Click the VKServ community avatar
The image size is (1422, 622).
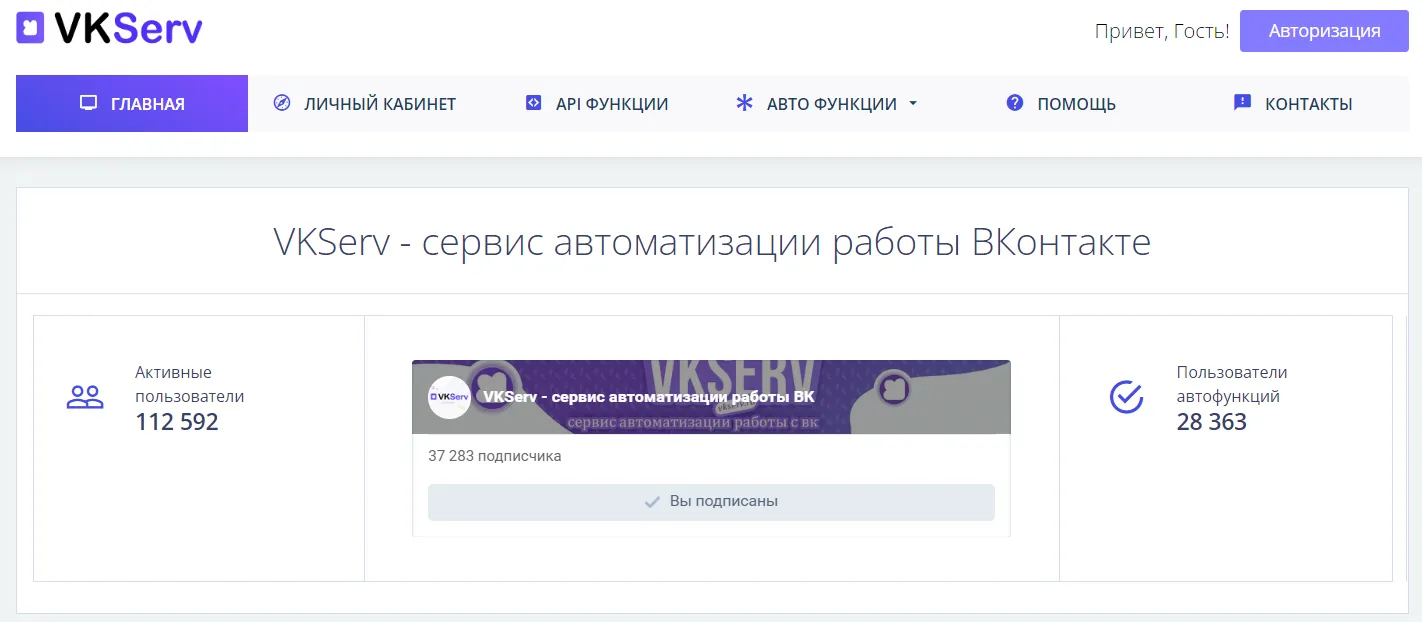click(450, 397)
